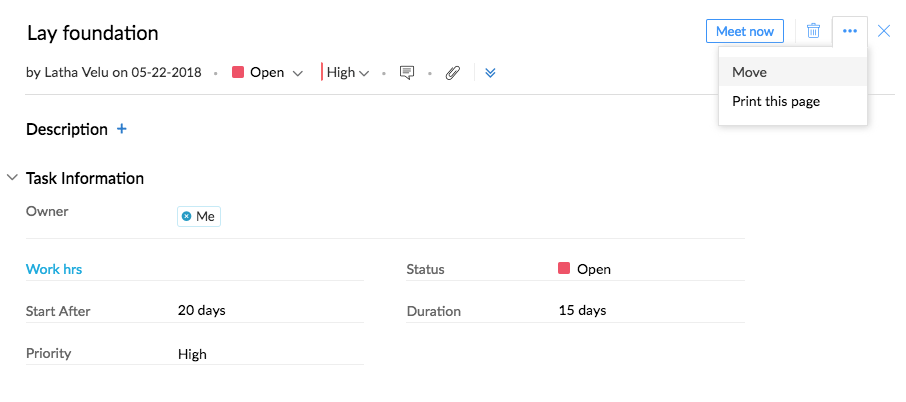Image resolution: width=906 pixels, height=402 pixels.
Task: Delete task using trash icon
Action: (x=813, y=31)
